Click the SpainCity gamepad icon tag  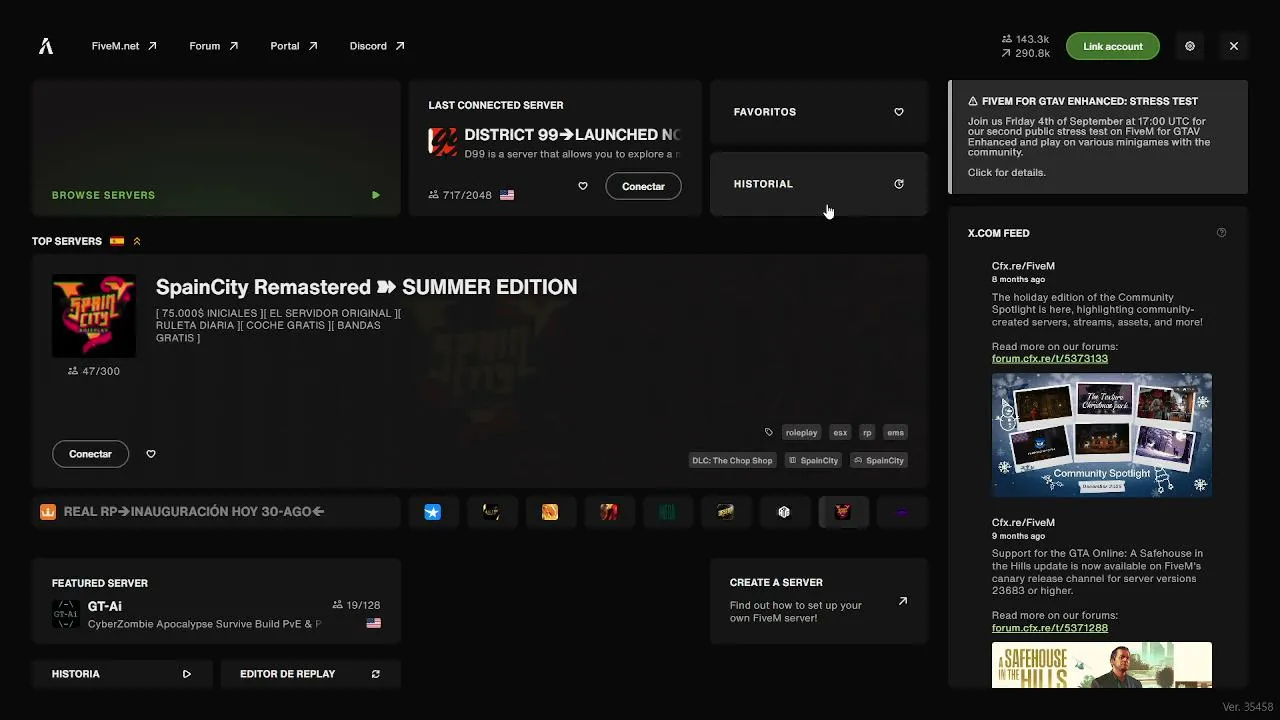[879, 461]
